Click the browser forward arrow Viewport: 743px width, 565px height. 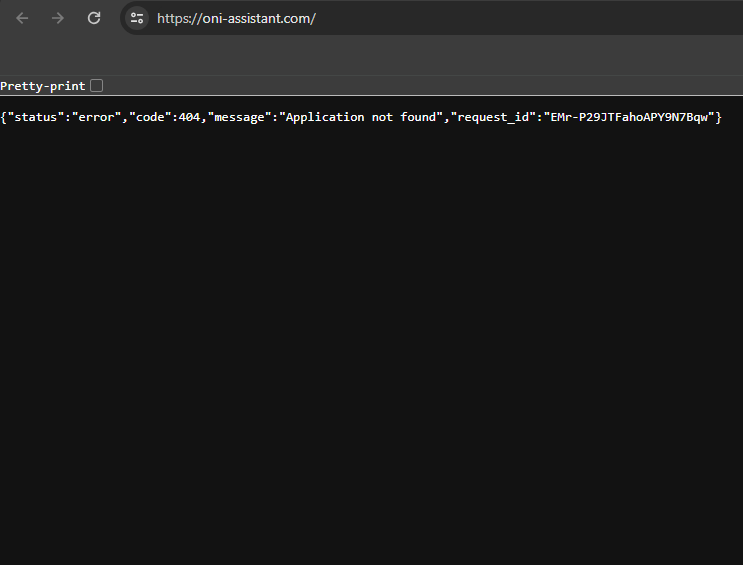(58, 18)
